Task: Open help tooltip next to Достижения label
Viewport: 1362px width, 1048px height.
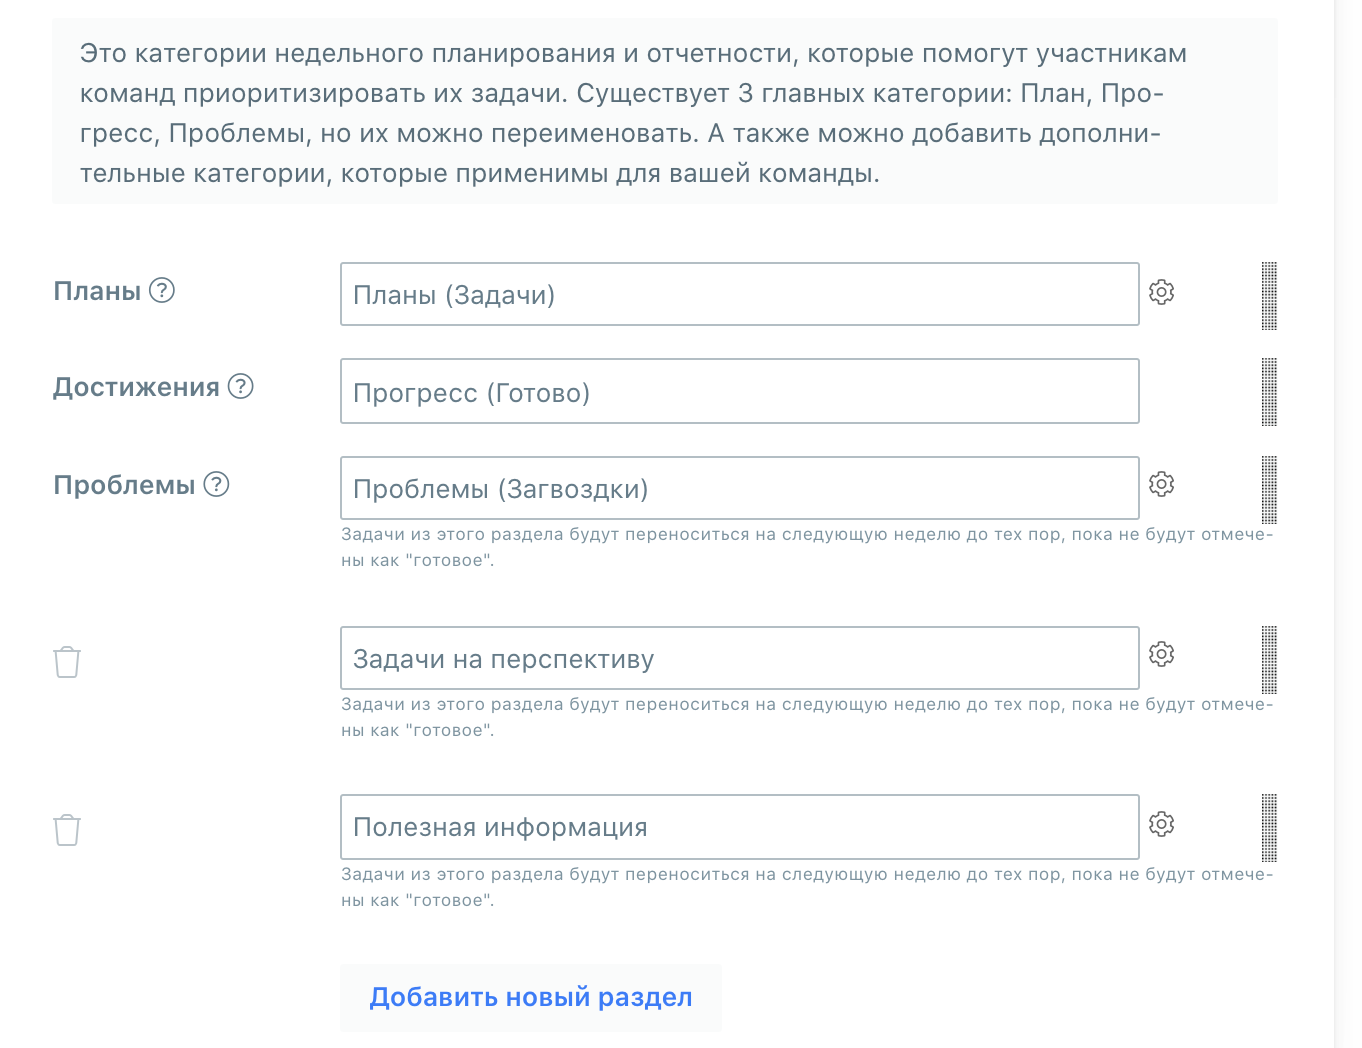Action: (240, 385)
